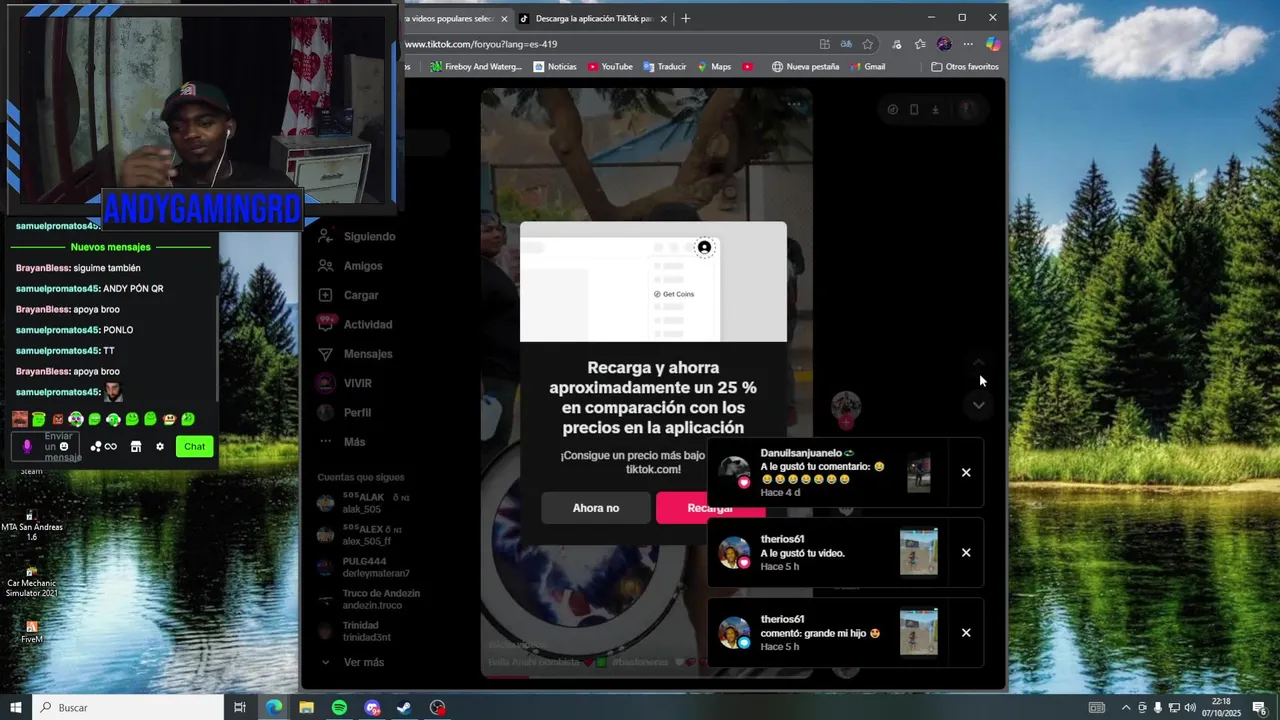
Task: Select the first face photo emote
Action: coord(20,419)
